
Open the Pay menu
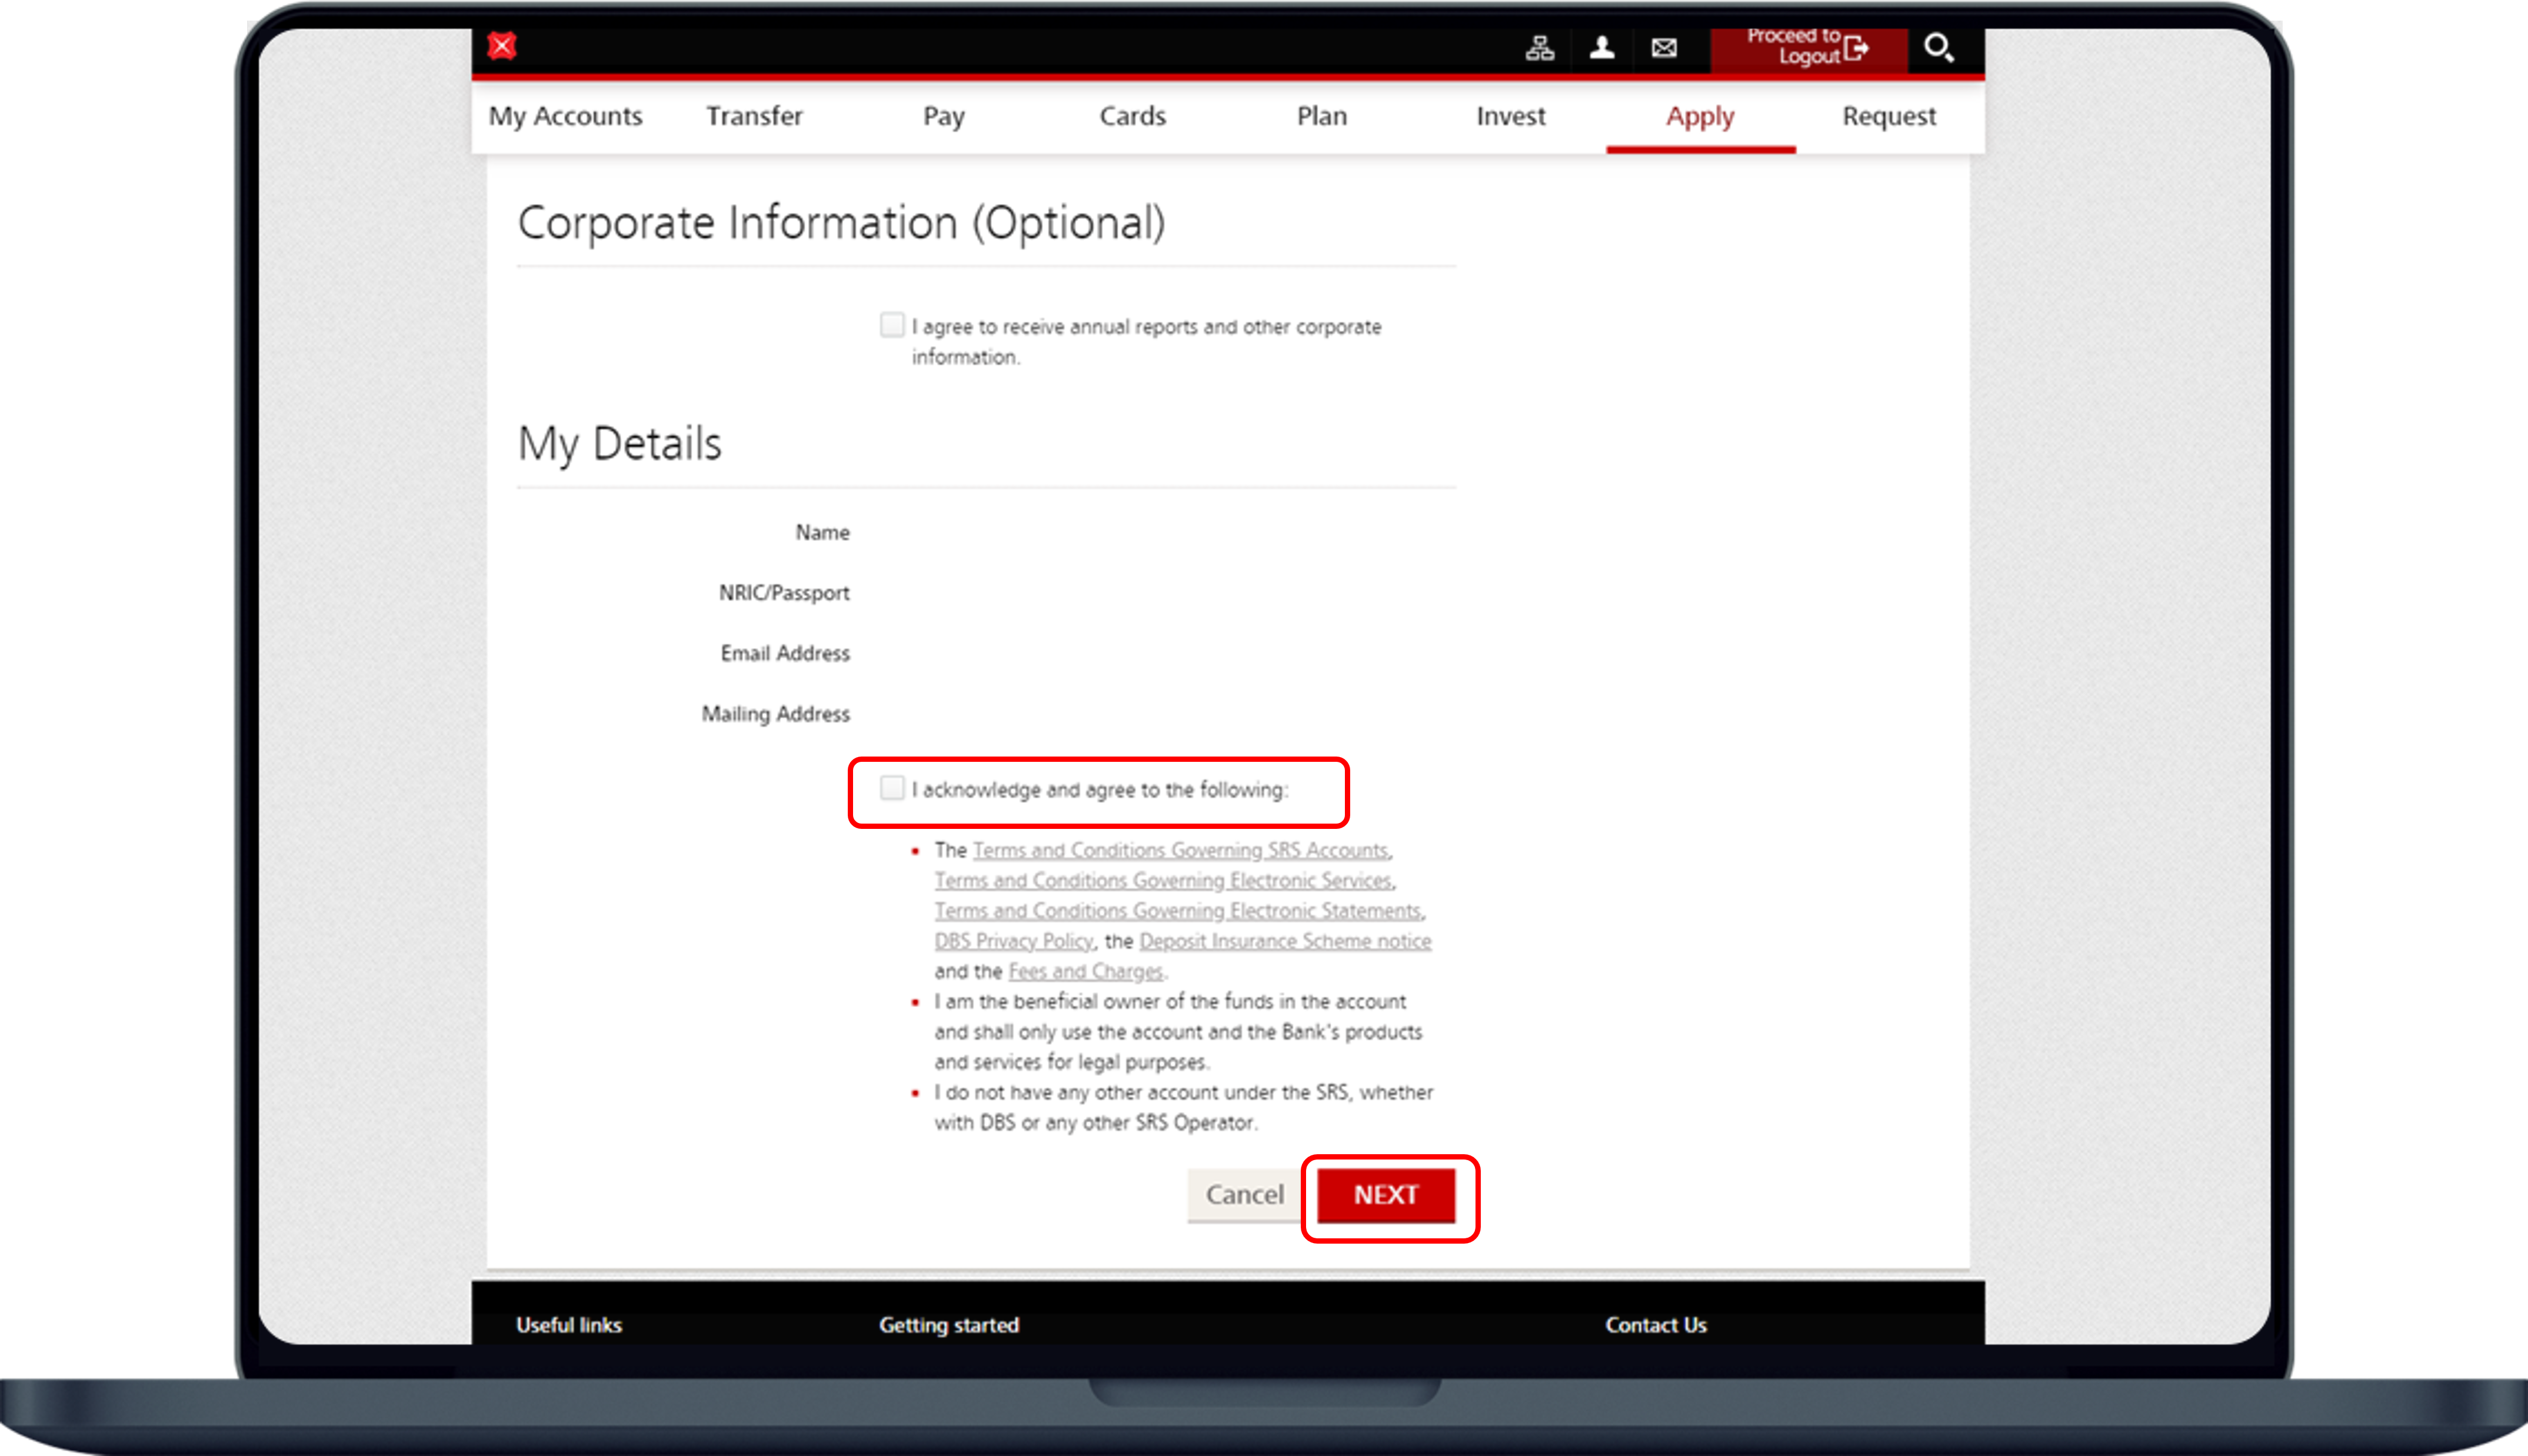coord(943,116)
